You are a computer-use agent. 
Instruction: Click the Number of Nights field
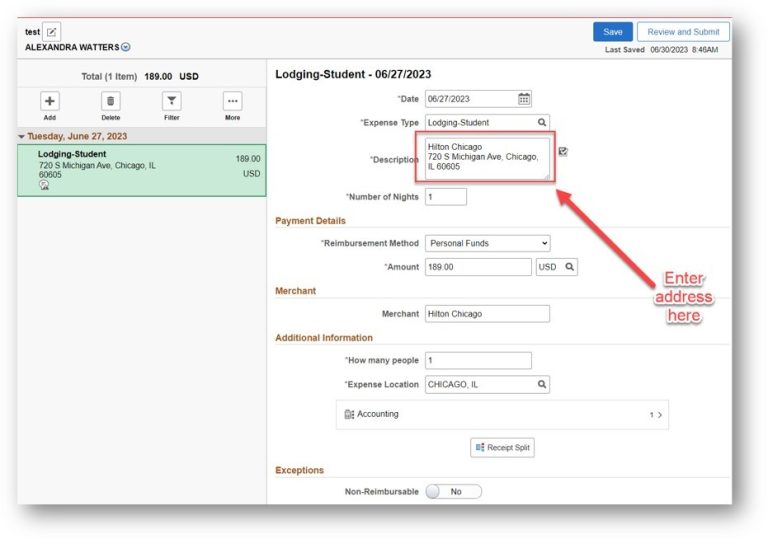(x=446, y=197)
